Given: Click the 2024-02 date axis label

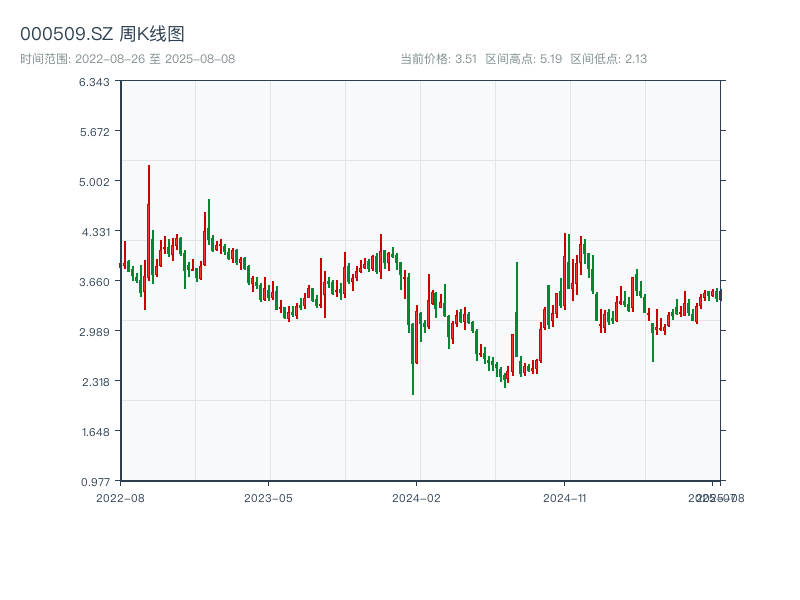Looking at the screenshot, I should pos(417,497).
